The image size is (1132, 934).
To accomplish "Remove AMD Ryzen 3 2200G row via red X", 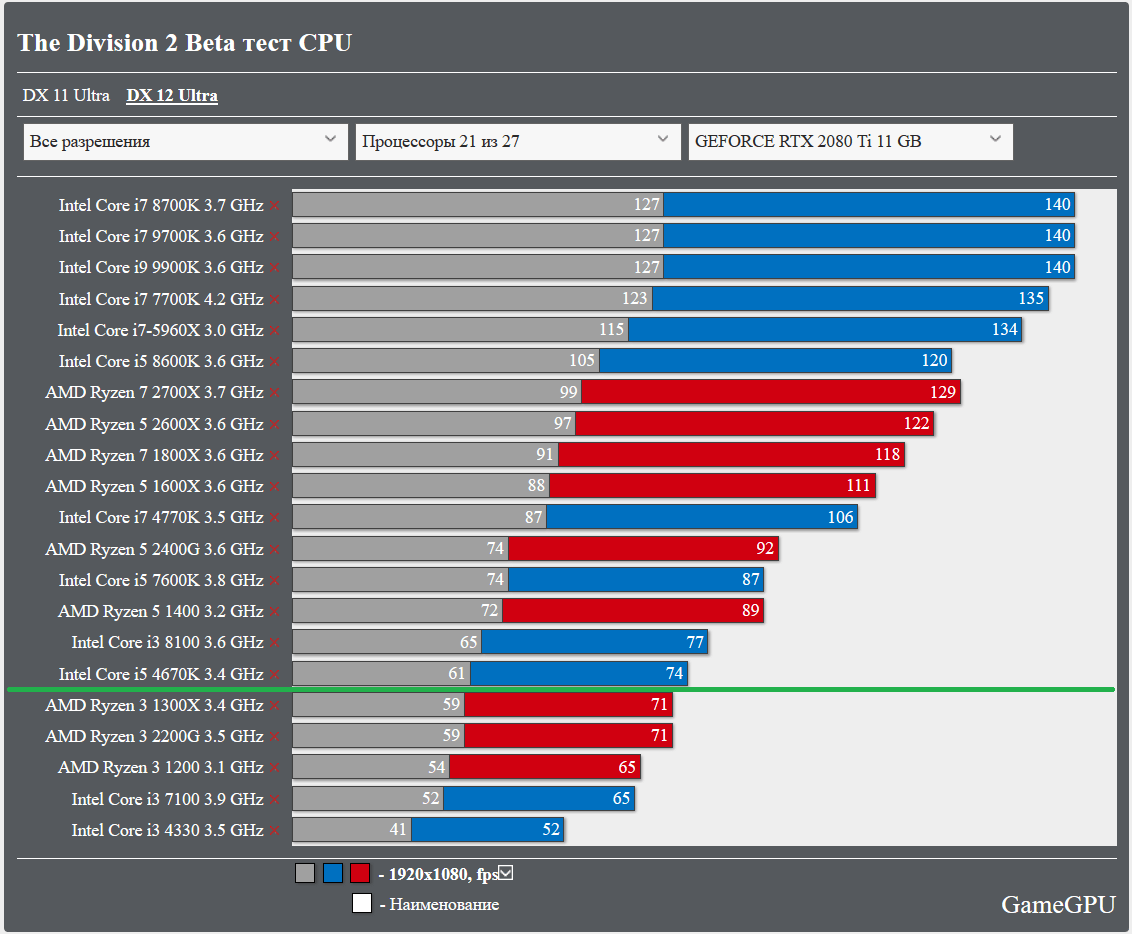I will pyautogui.click(x=275, y=736).
